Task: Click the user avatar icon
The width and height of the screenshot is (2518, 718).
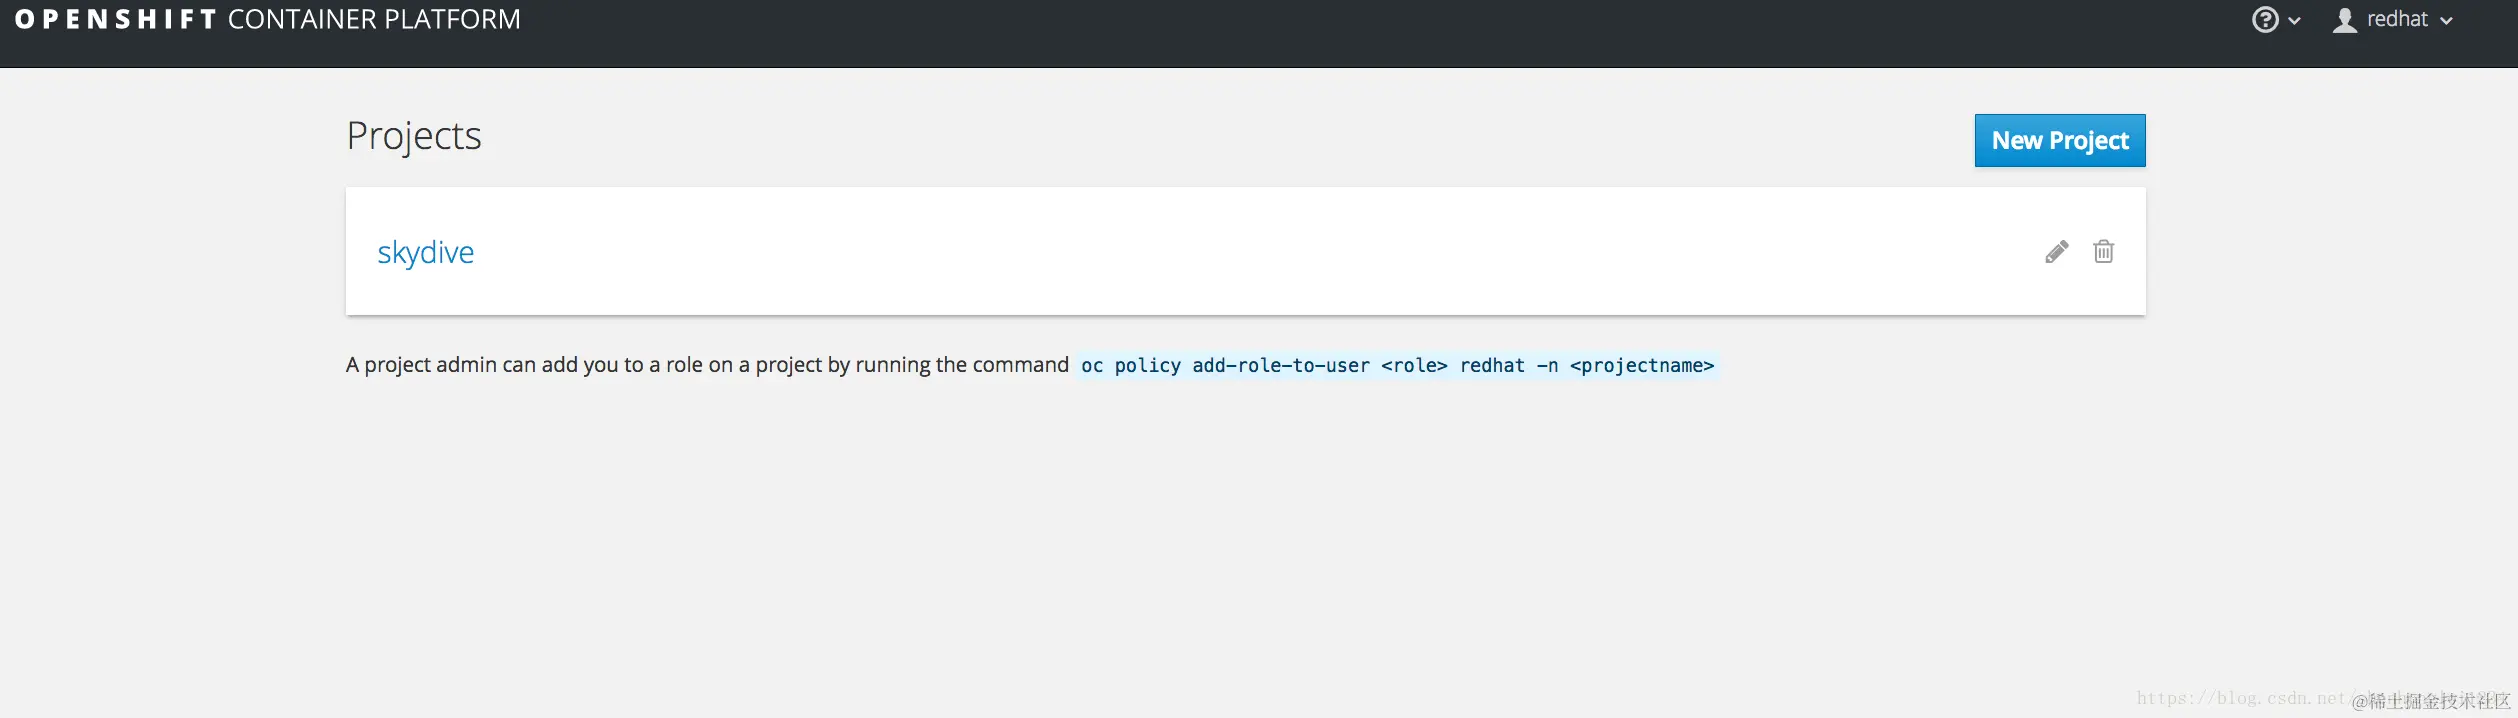Action: (x=2344, y=20)
